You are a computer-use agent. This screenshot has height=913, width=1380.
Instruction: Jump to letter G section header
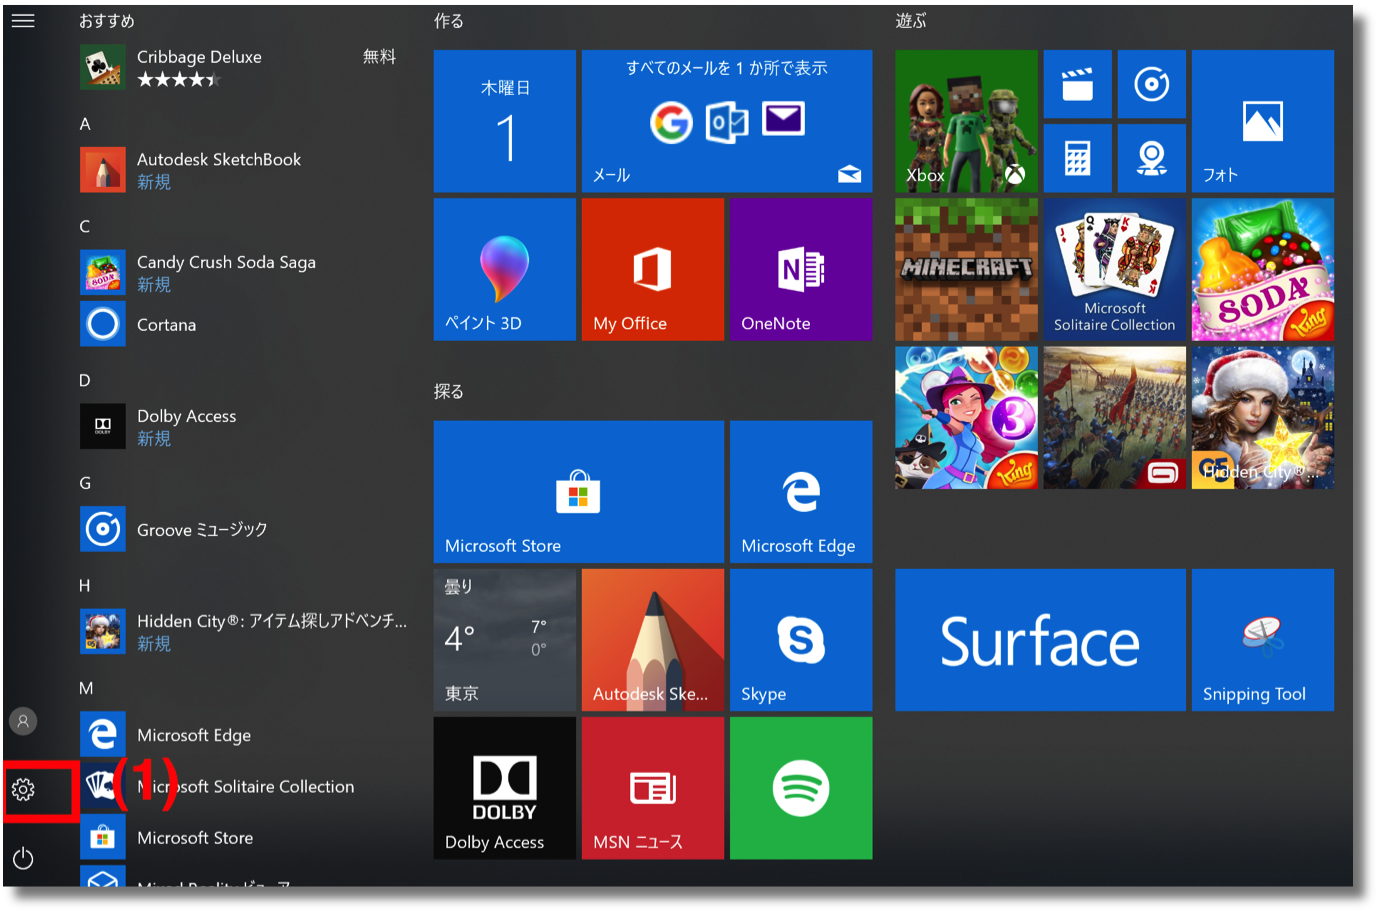(85, 483)
